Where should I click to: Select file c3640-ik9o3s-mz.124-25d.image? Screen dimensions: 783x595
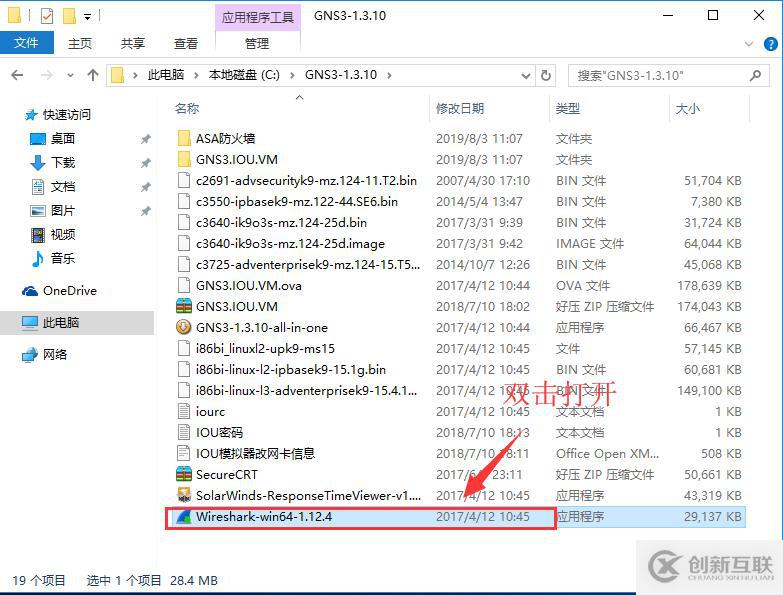290,244
